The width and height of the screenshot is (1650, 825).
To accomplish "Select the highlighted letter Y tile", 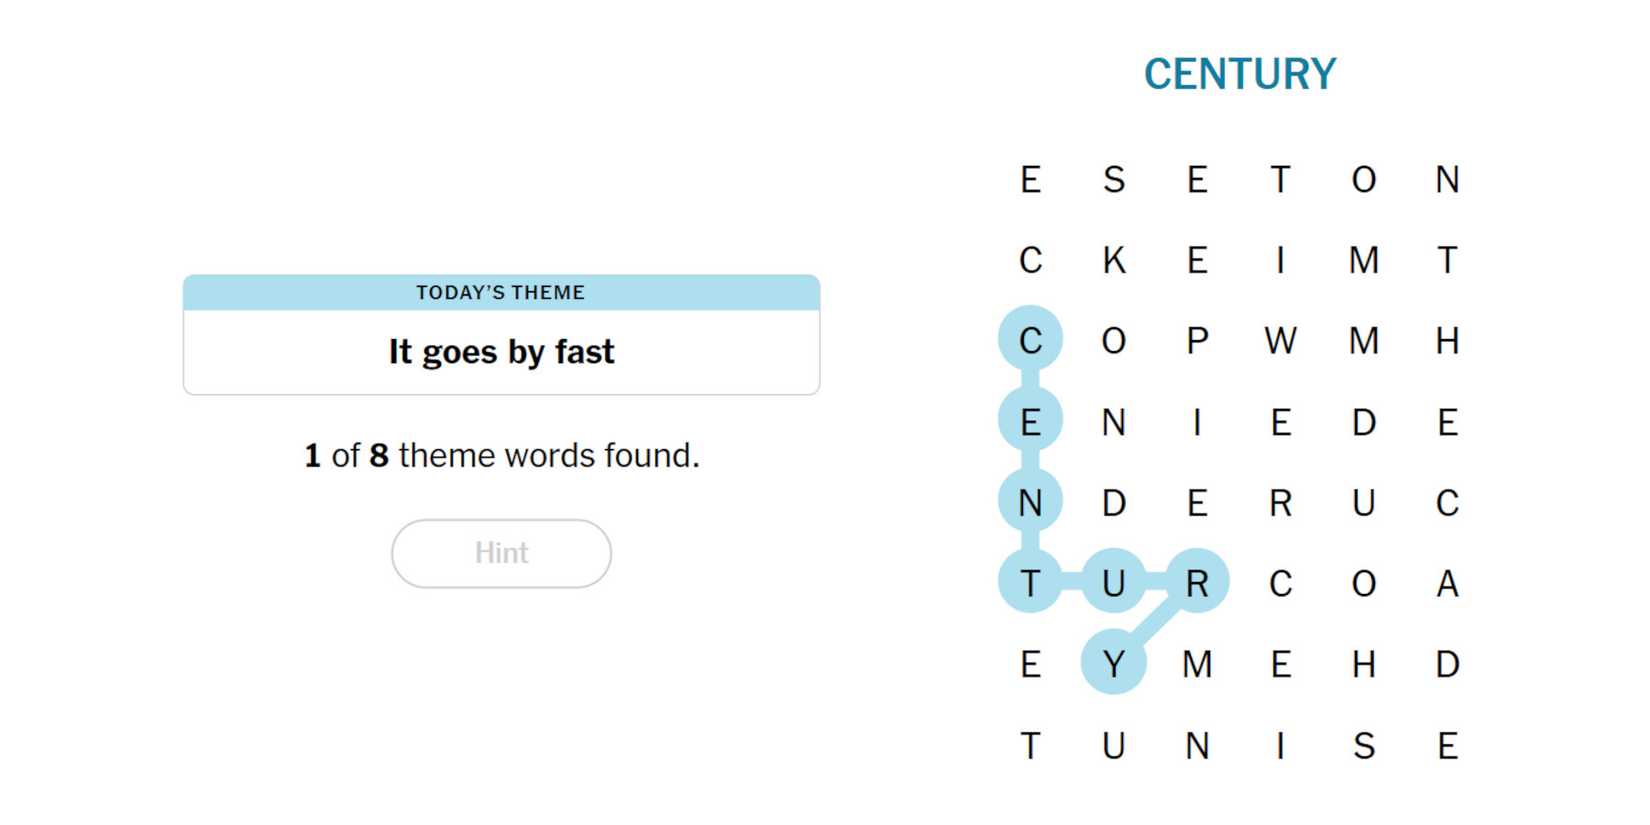I will (x=1113, y=663).
